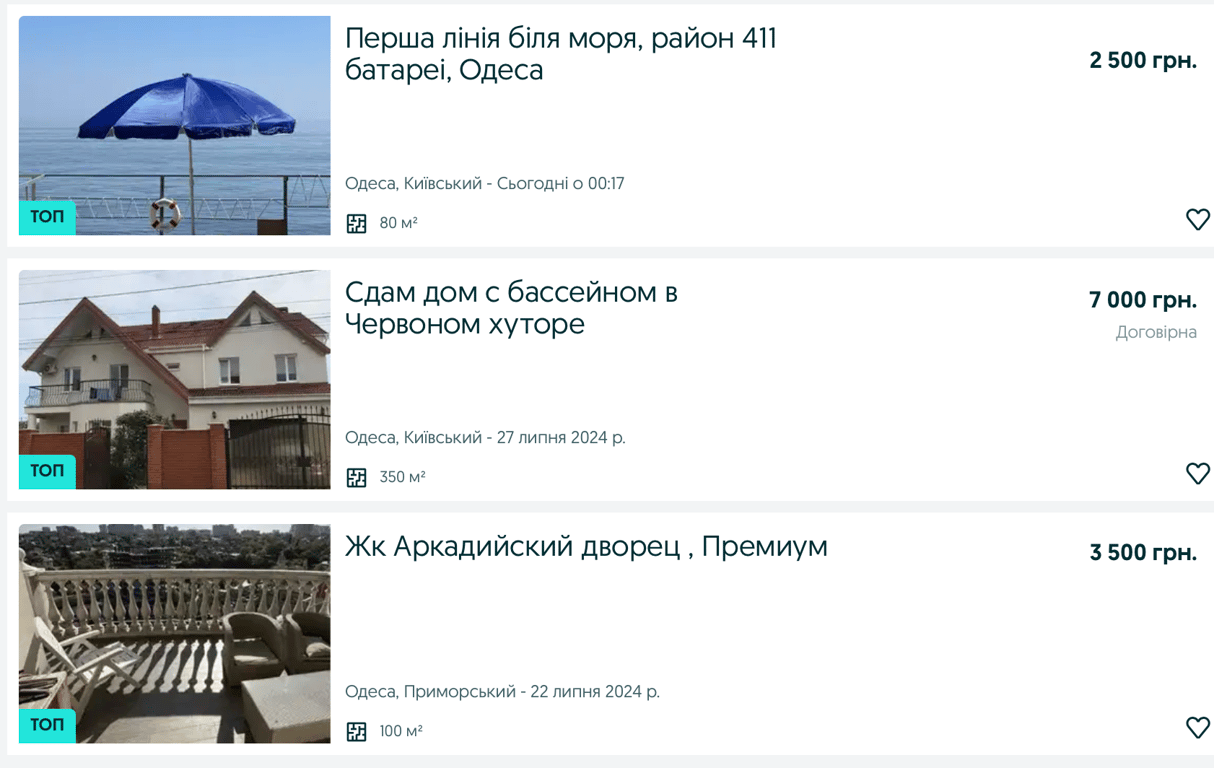Open the Жк Аркадийский дворец Премиум listing

(586, 547)
